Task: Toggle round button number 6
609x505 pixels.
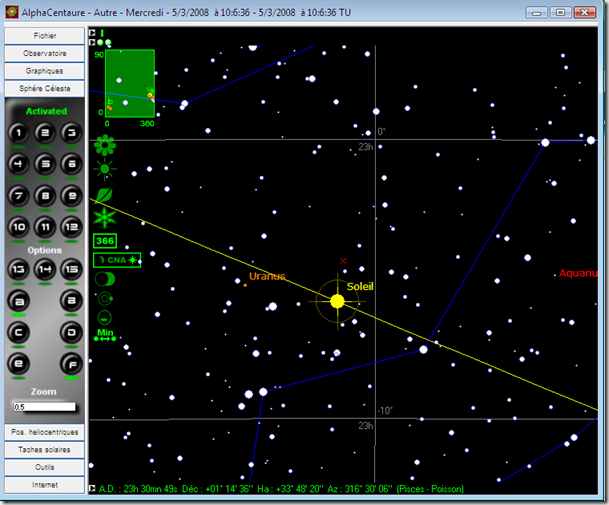Action: [71, 164]
